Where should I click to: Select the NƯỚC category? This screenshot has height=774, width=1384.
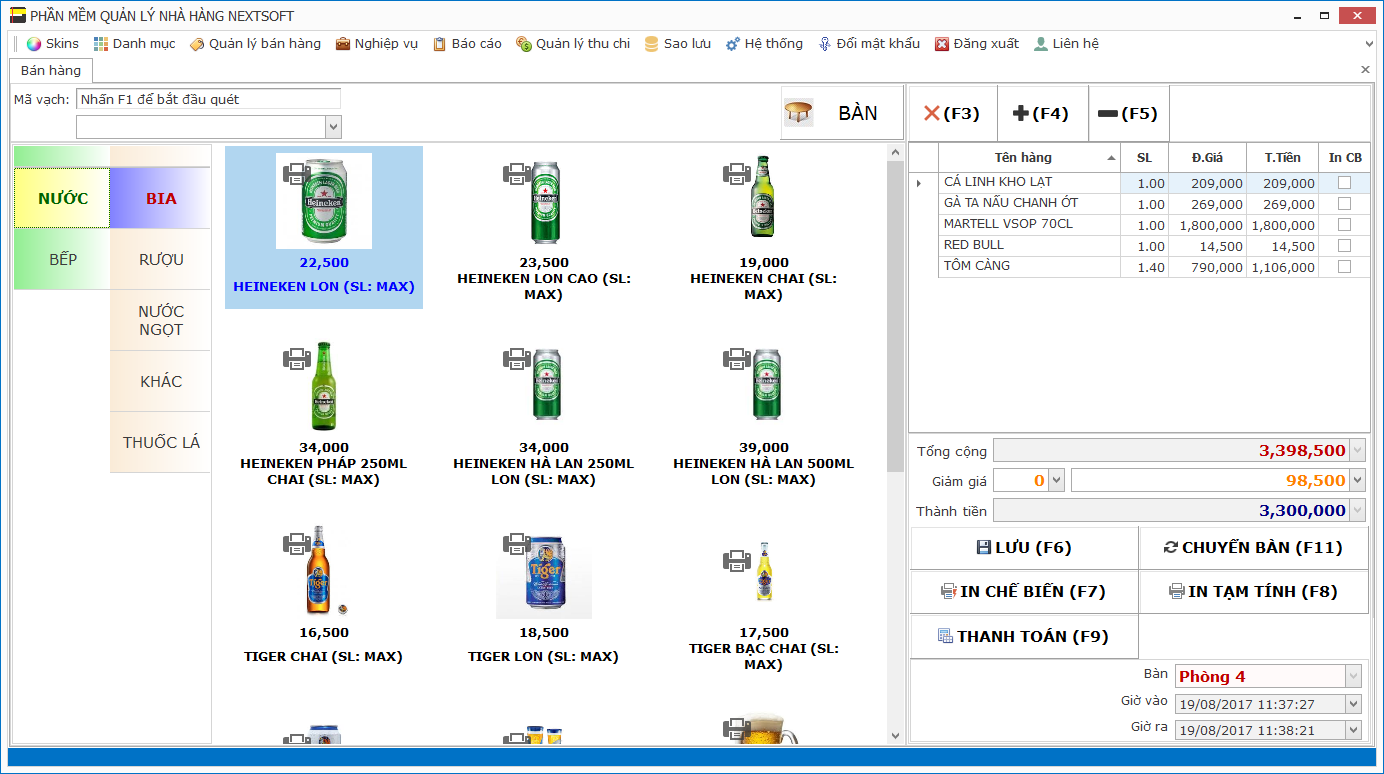(62, 198)
